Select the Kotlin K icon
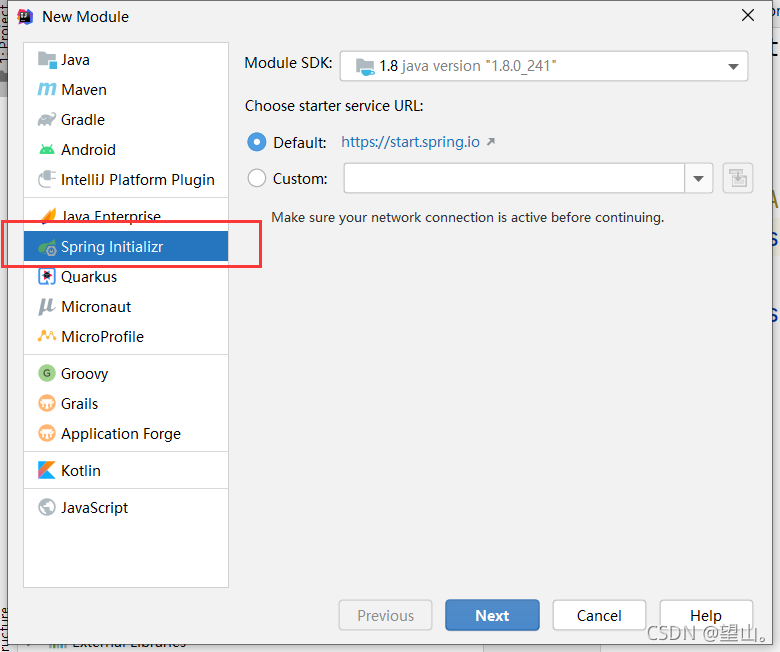Viewport: 780px width, 652px height. (x=47, y=470)
